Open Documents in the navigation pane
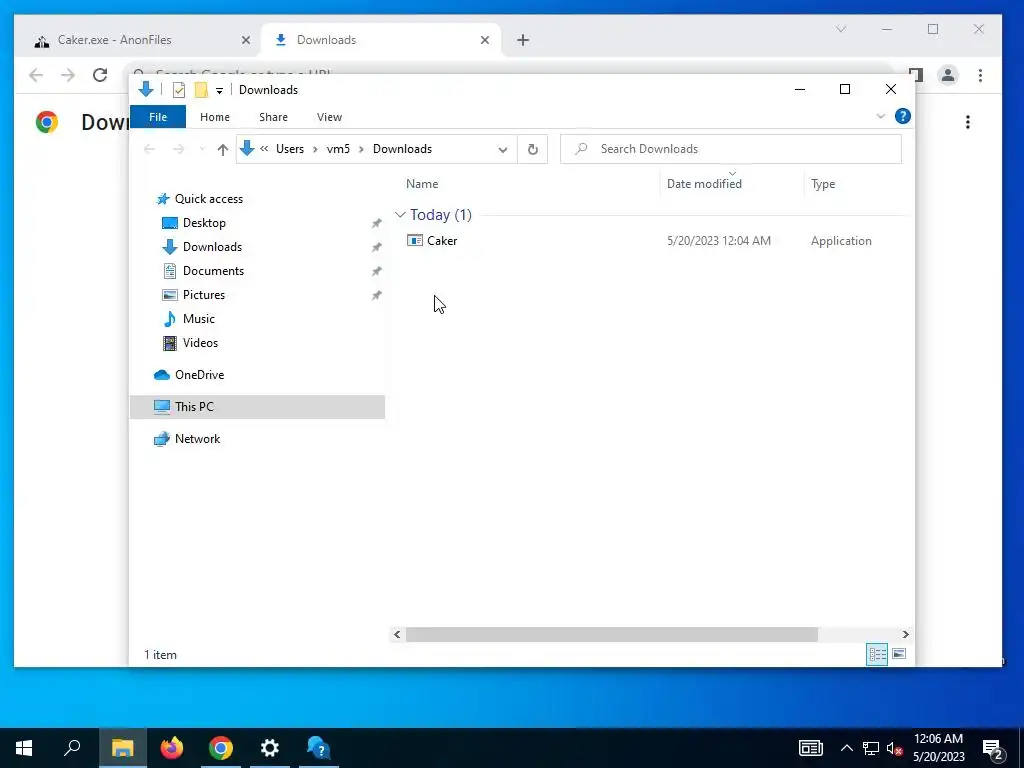The image size is (1024, 768). 213,271
